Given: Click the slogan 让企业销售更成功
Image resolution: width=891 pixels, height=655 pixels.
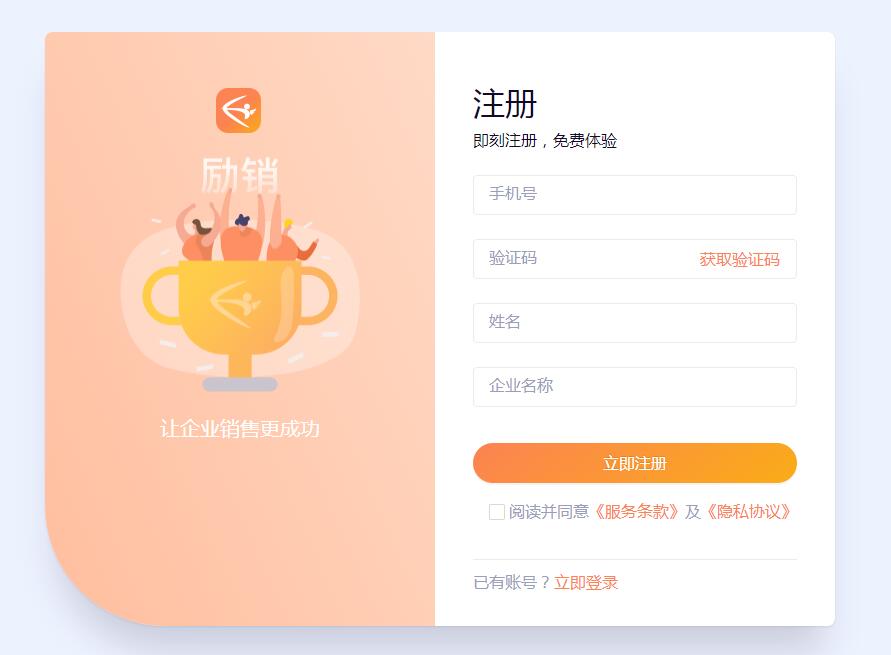Looking at the screenshot, I should click(240, 428).
